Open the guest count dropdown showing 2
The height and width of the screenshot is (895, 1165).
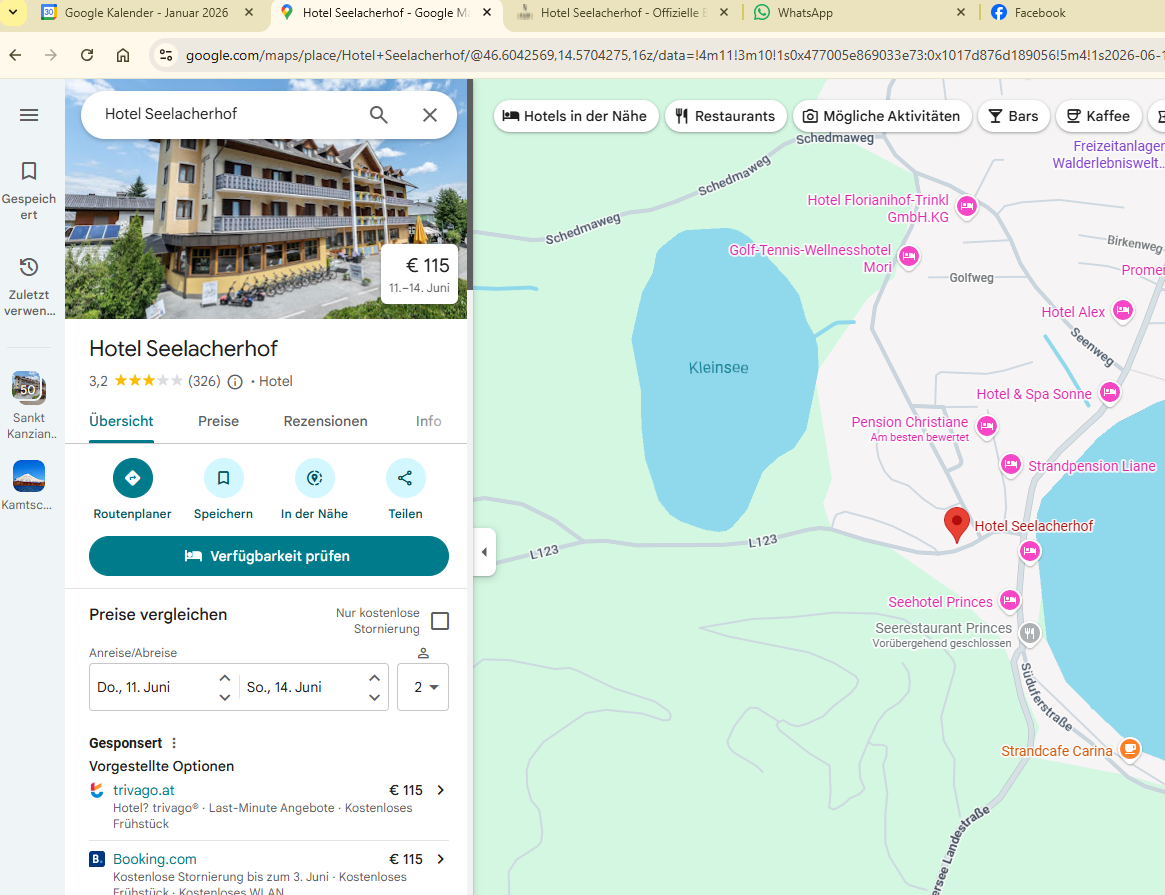(423, 687)
